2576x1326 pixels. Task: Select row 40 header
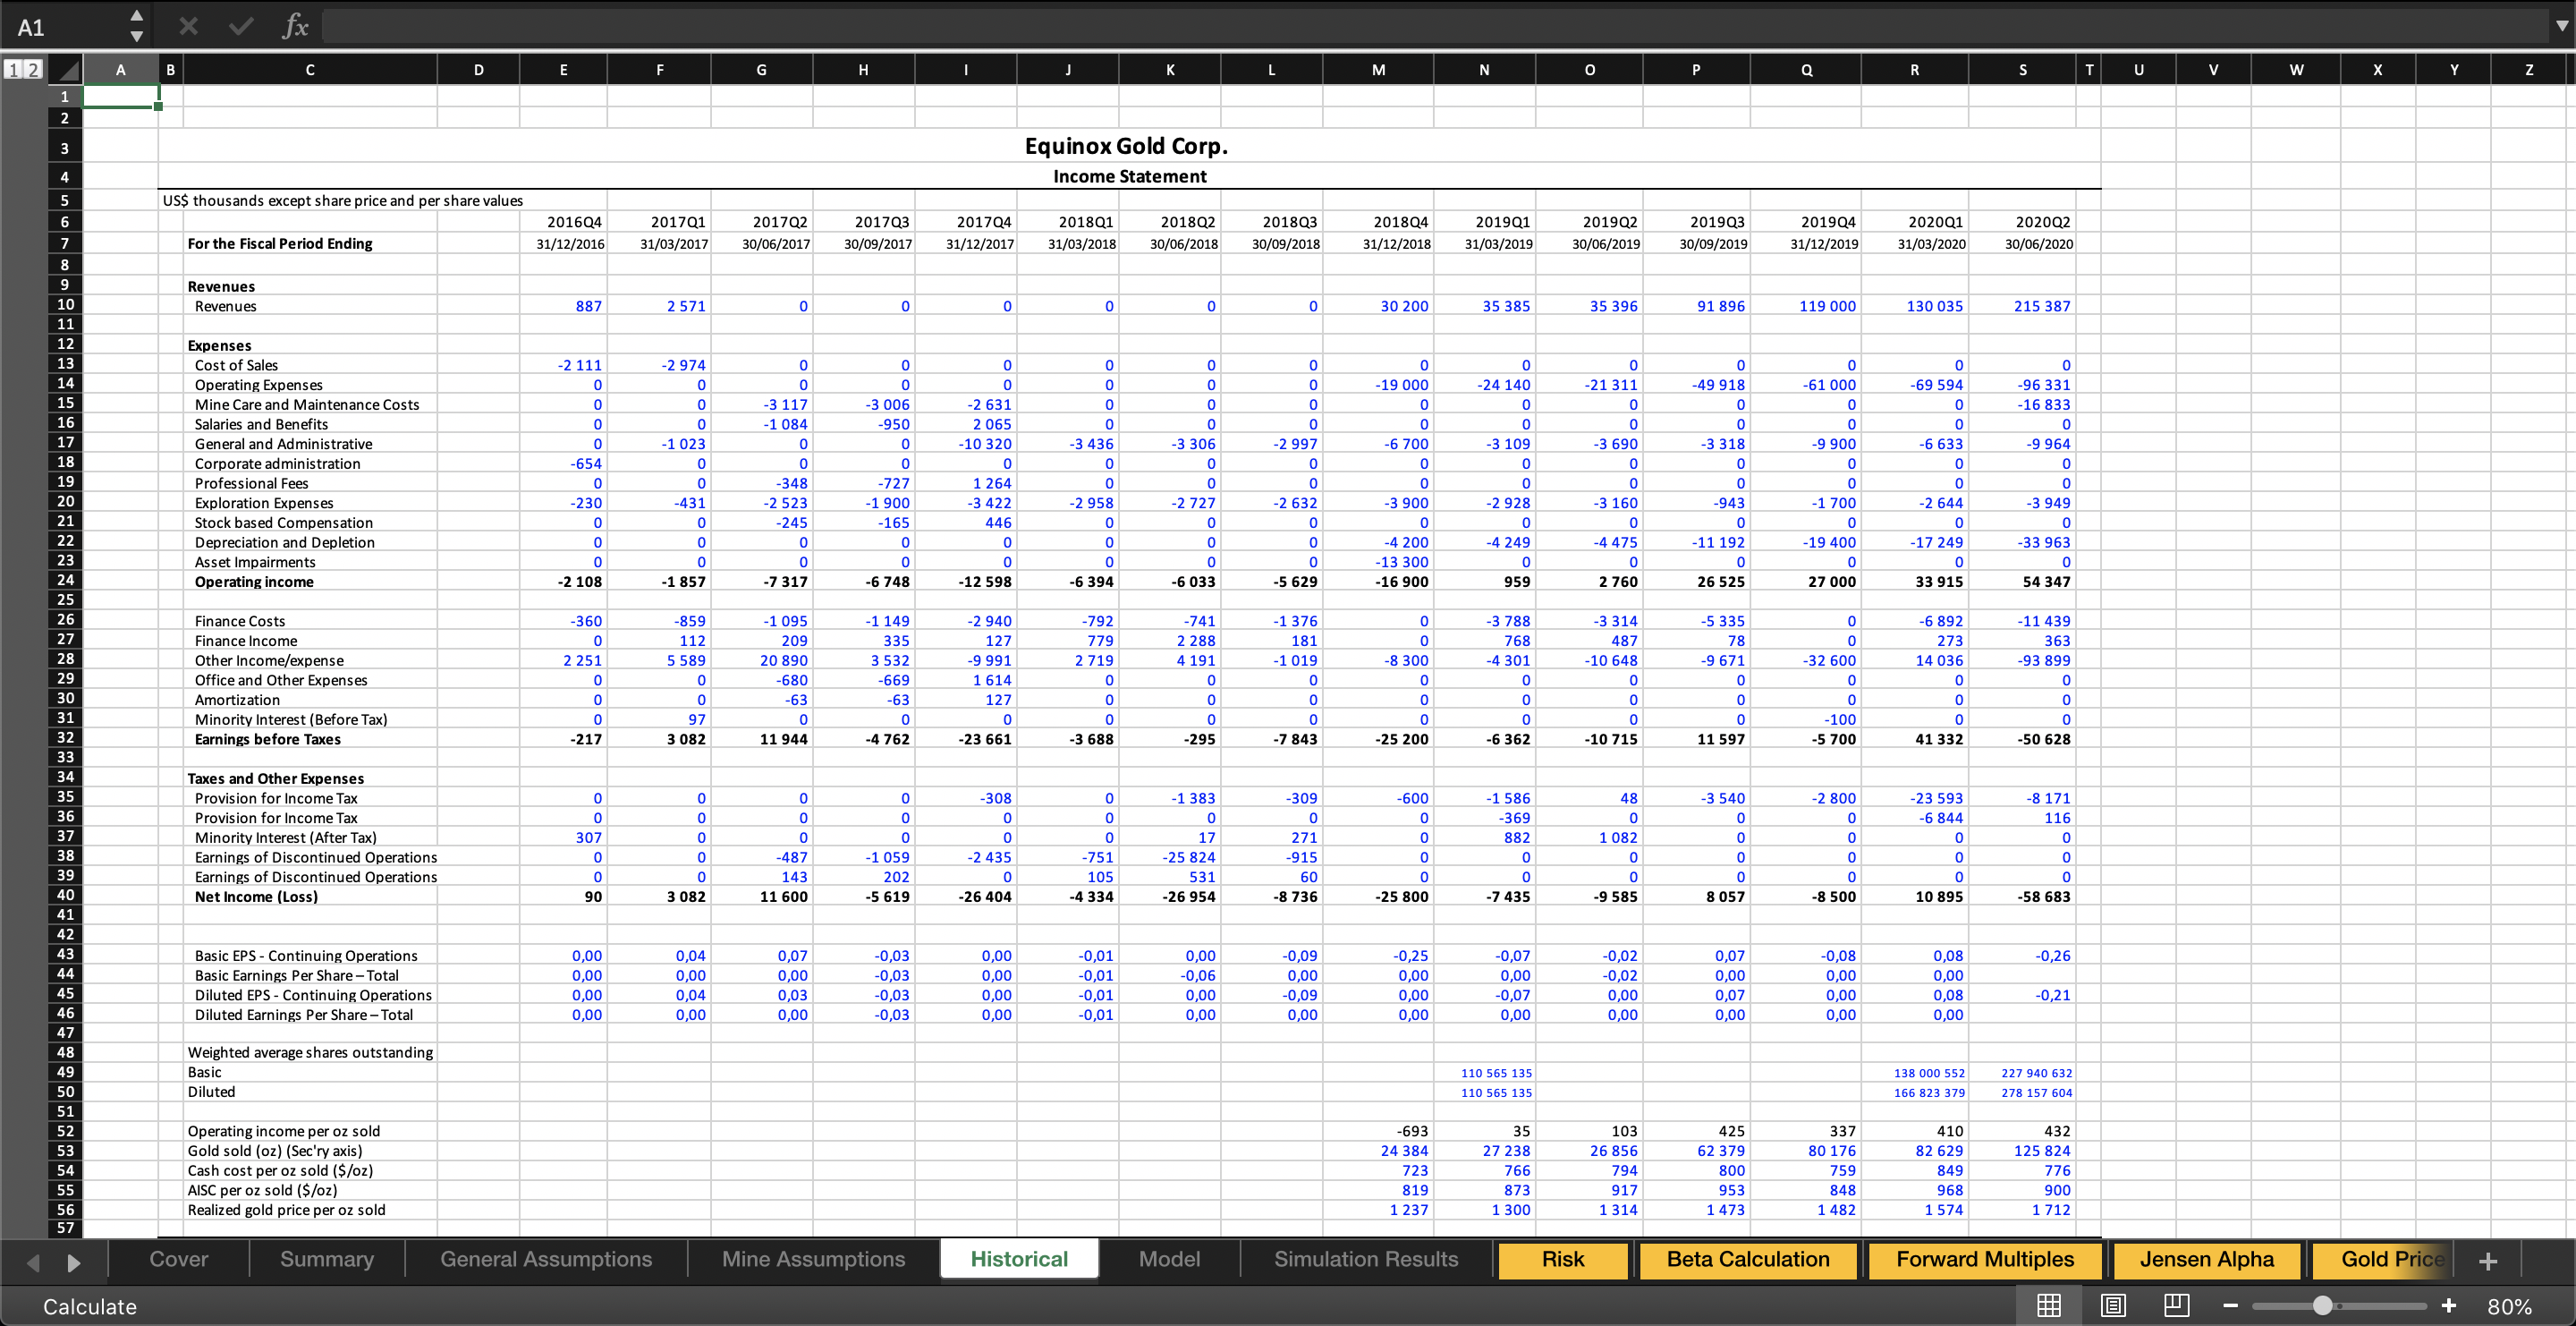(65, 895)
